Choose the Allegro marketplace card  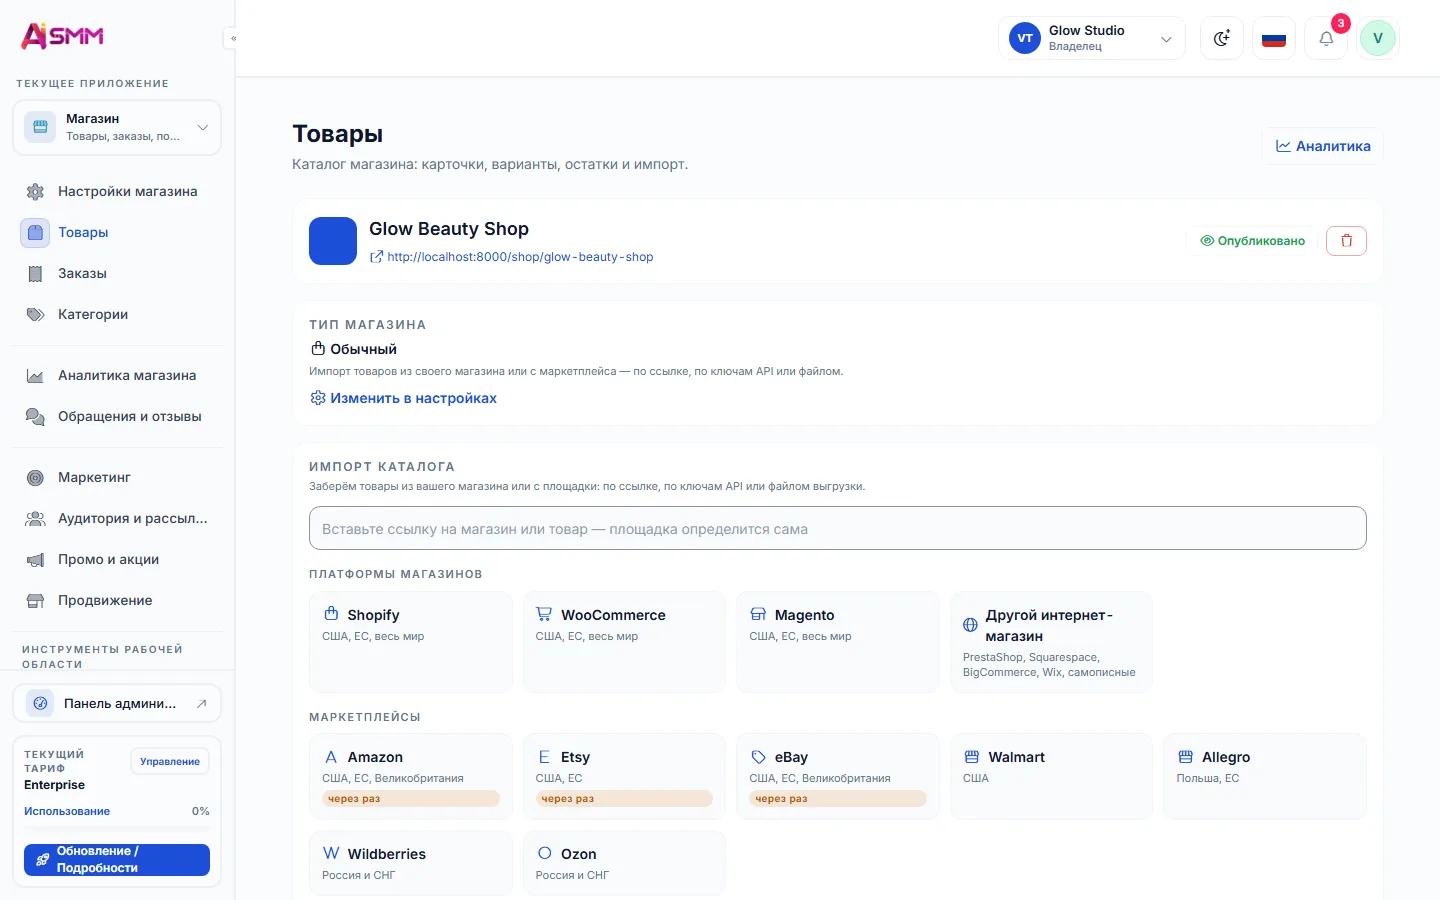[1265, 777]
